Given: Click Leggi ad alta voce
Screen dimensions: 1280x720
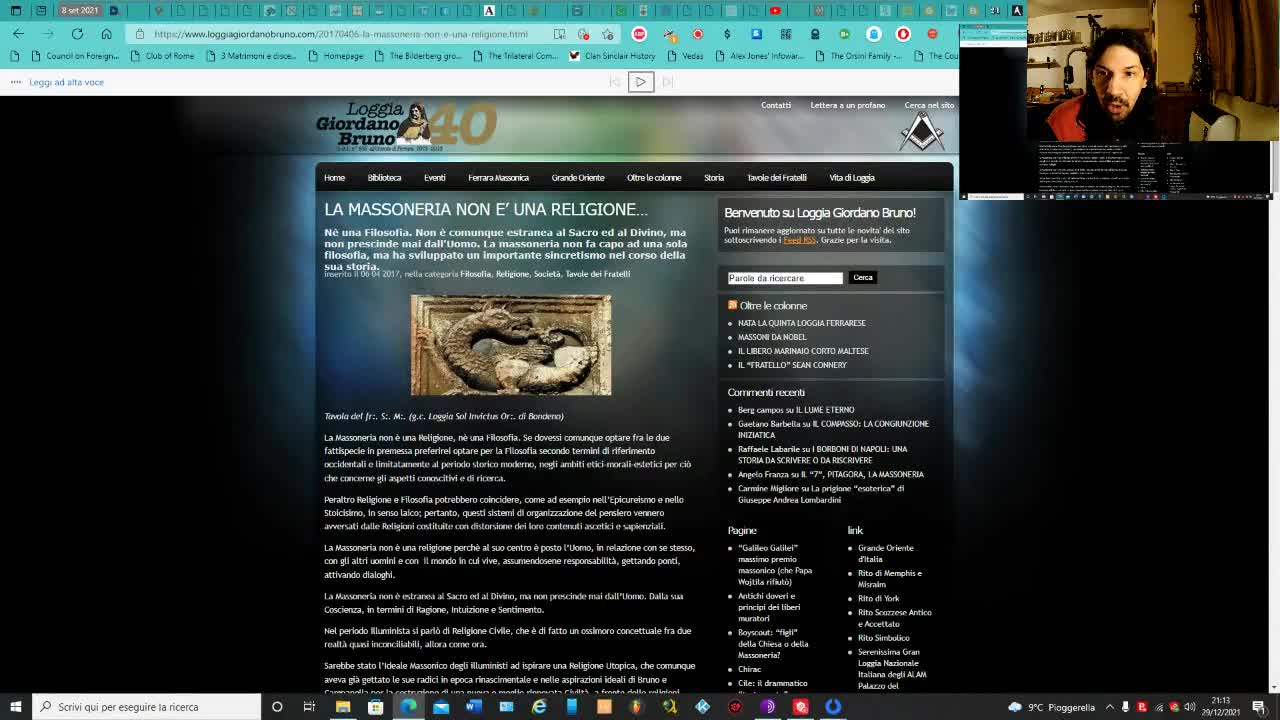Looking at the screenshot, I should click(66, 82).
